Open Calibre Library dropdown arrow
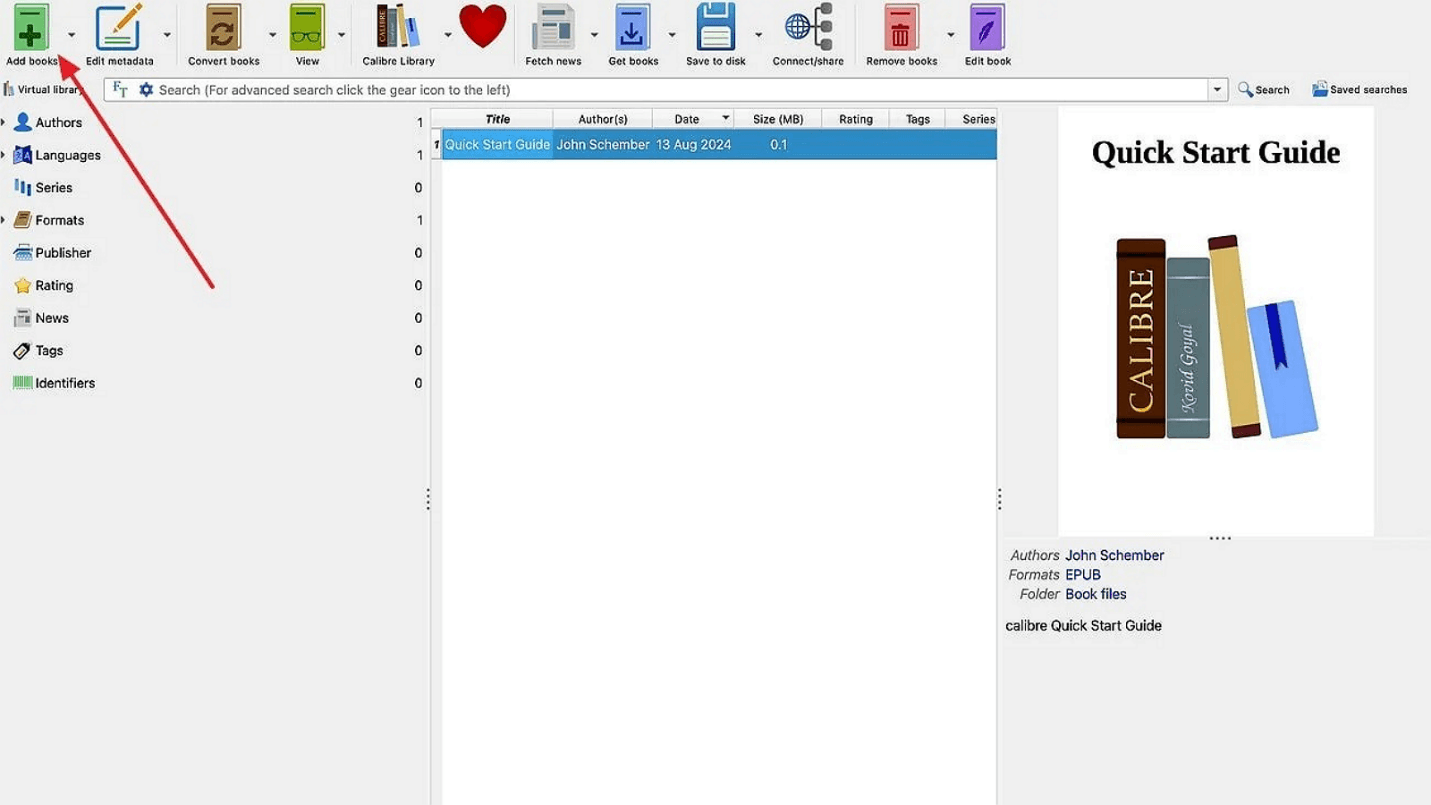Screen dimensions: 1431x805 point(448,35)
